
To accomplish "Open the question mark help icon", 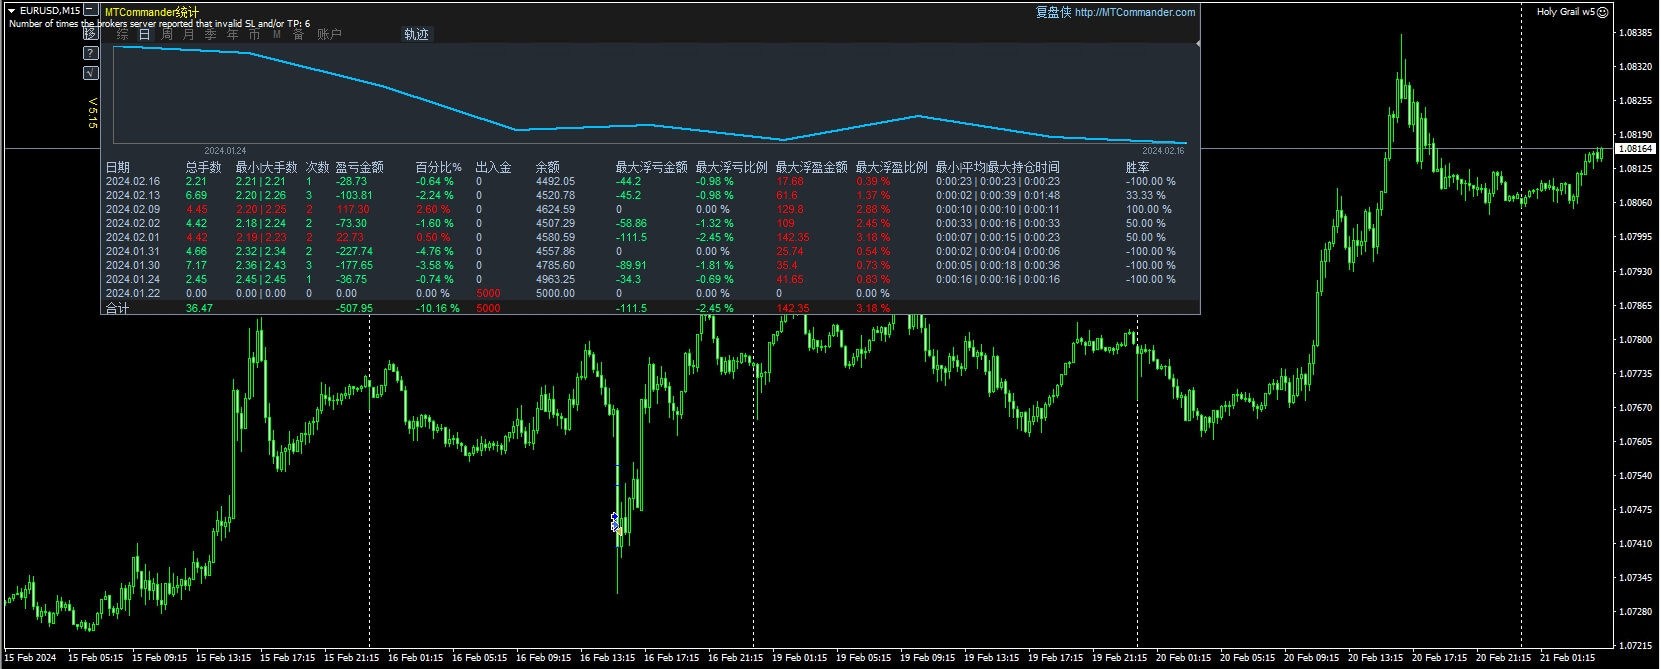I will pyautogui.click(x=91, y=53).
